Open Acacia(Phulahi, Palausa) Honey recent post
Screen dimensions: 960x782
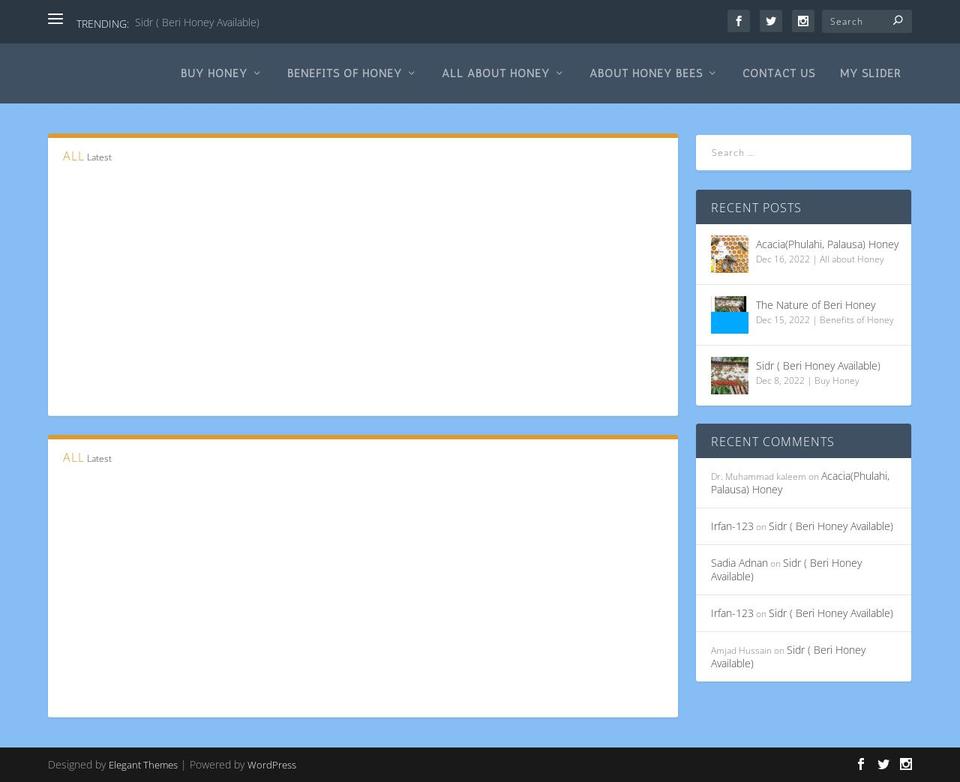(827, 244)
